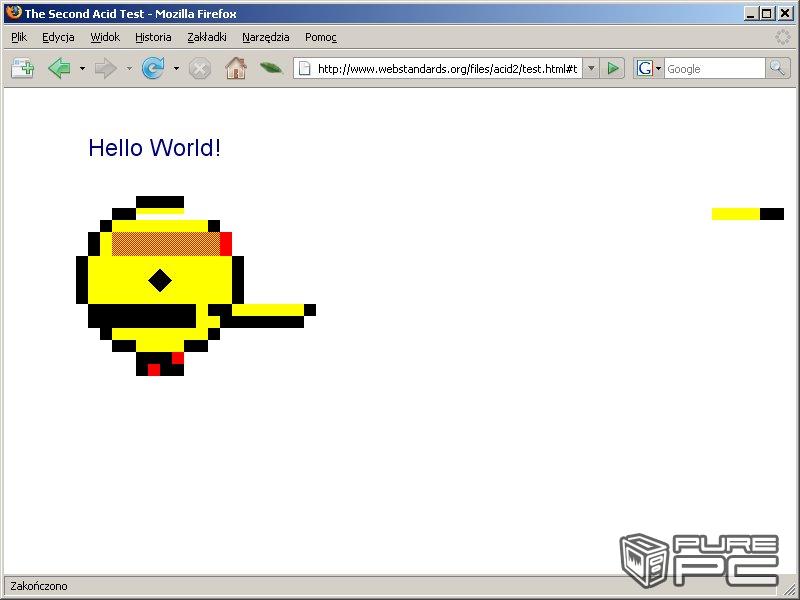Maximize the Firefox window
800x600 pixels.
click(x=766, y=14)
